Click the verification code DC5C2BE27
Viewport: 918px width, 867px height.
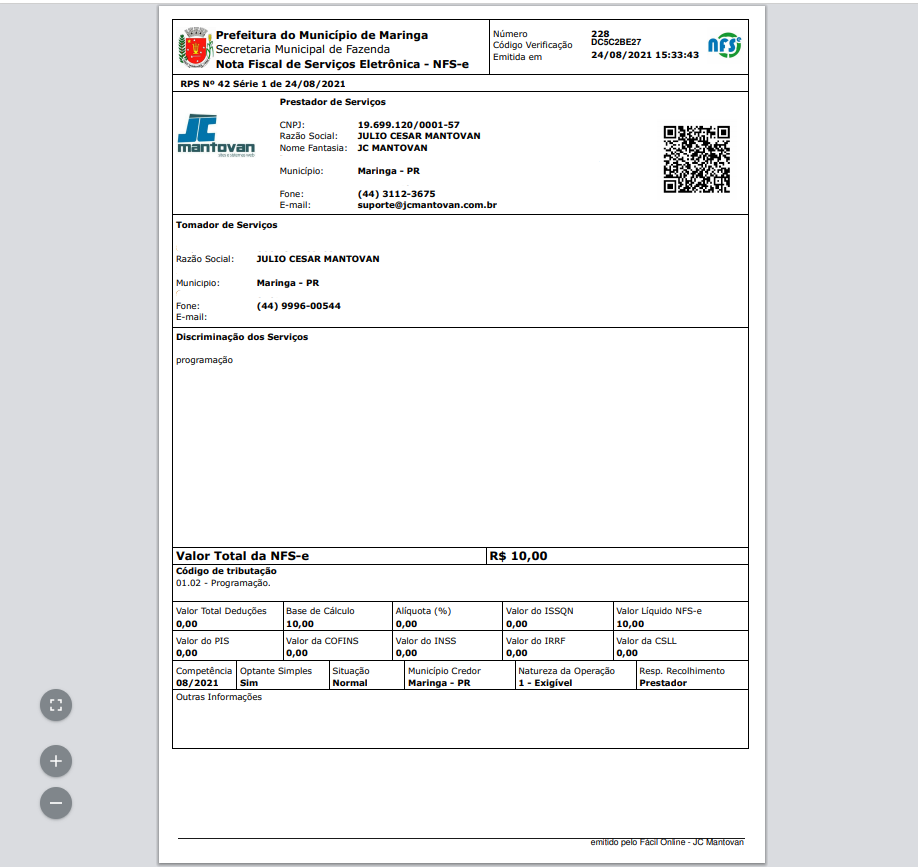(x=616, y=43)
